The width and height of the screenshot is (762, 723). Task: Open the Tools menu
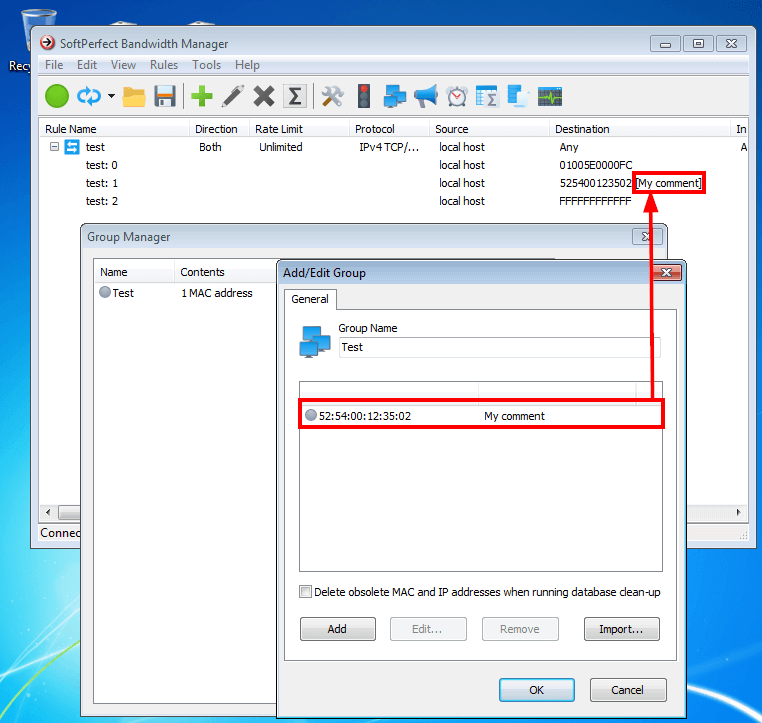pos(206,65)
